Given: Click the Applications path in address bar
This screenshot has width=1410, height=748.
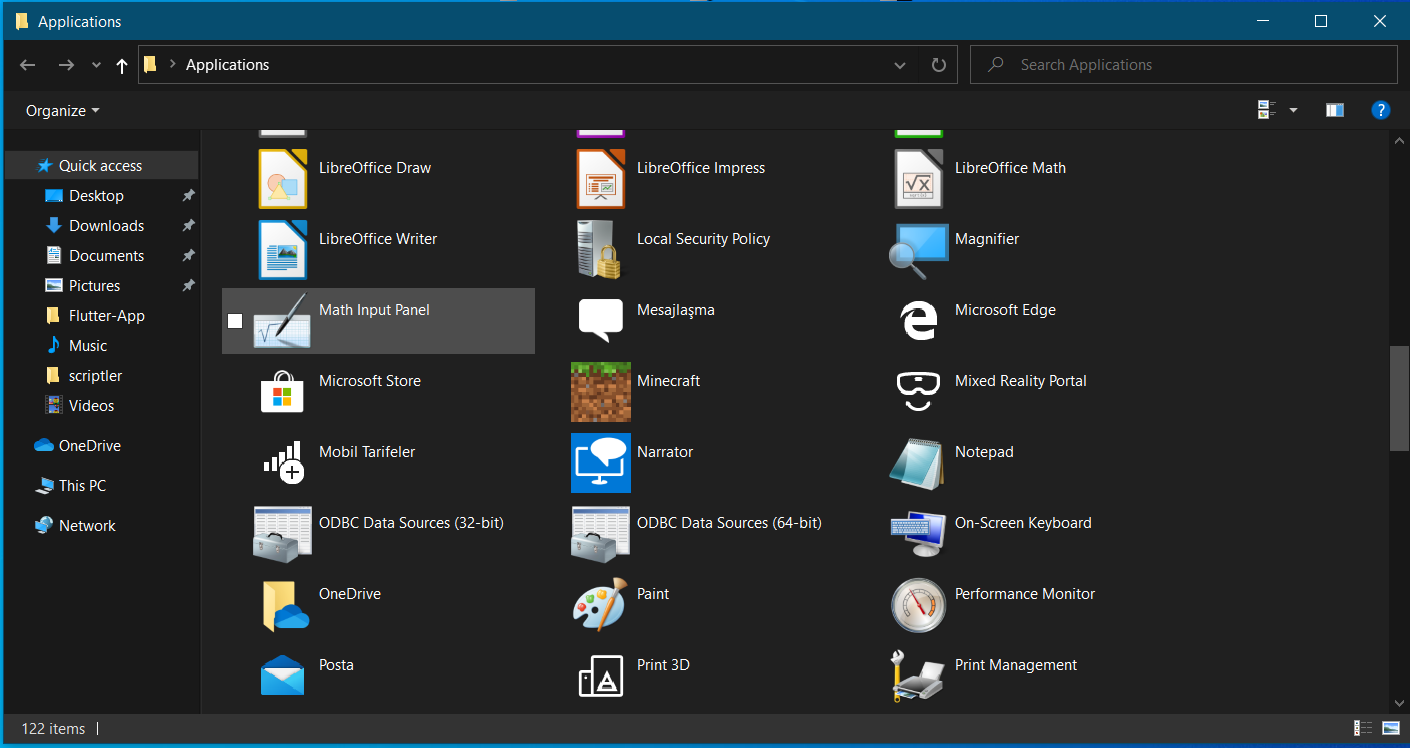Looking at the screenshot, I should point(228,65).
